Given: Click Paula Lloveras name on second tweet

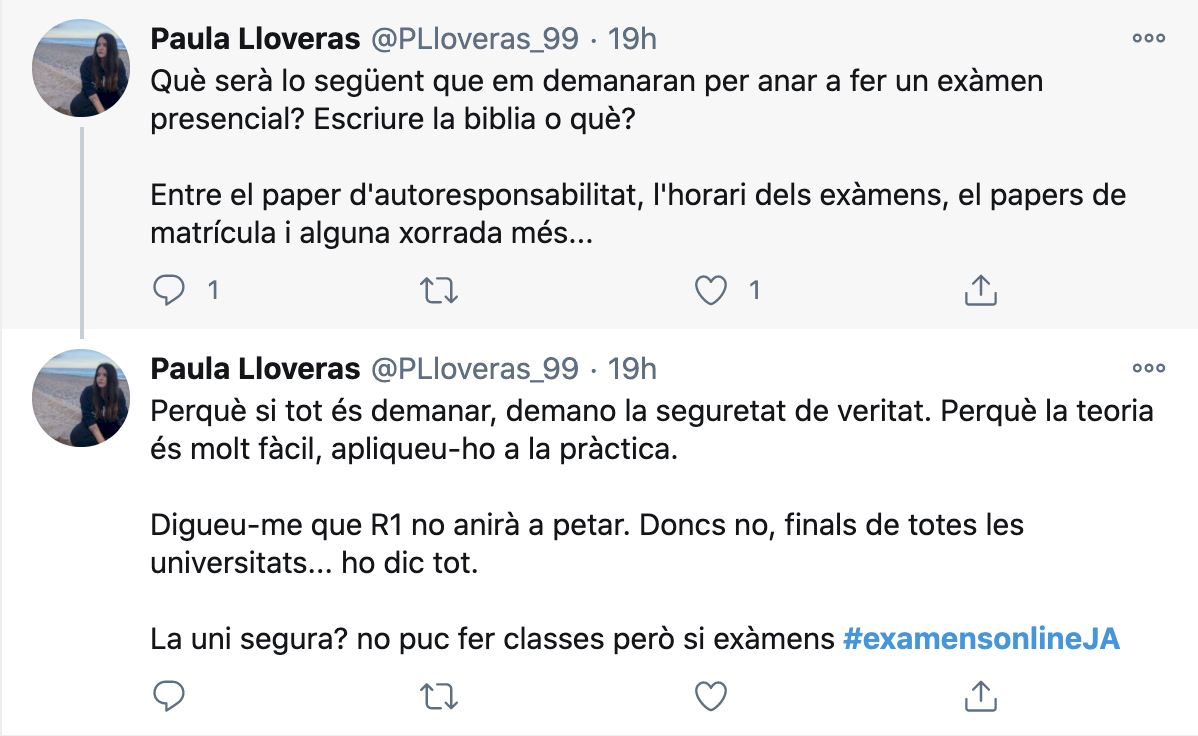Looking at the screenshot, I should coord(255,369).
